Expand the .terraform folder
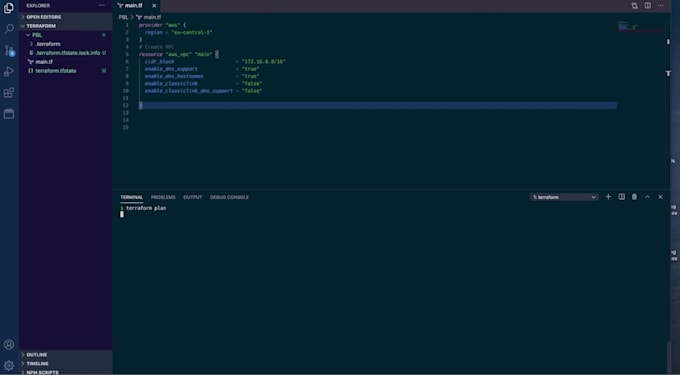This screenshot has height=375, width=680. [x=65, y=44]
